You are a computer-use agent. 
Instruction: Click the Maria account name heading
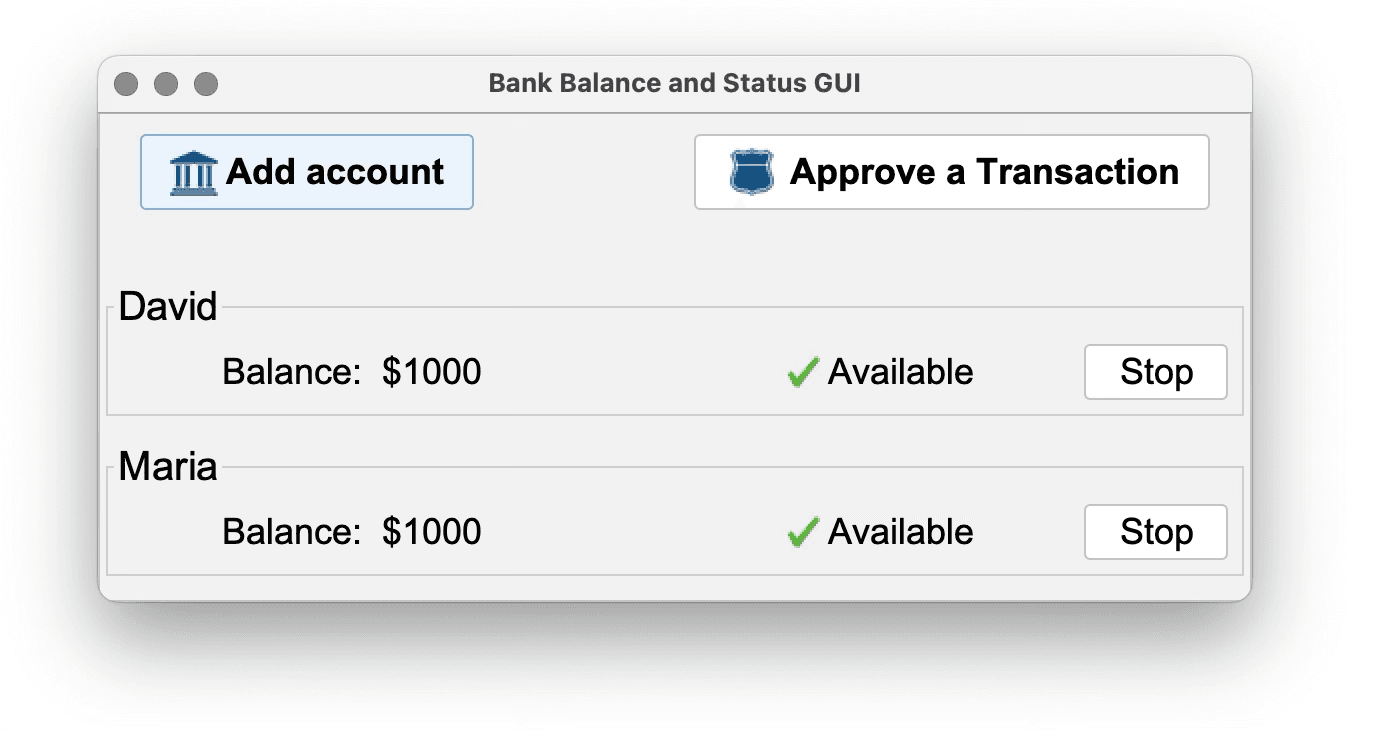coord(167,467)
